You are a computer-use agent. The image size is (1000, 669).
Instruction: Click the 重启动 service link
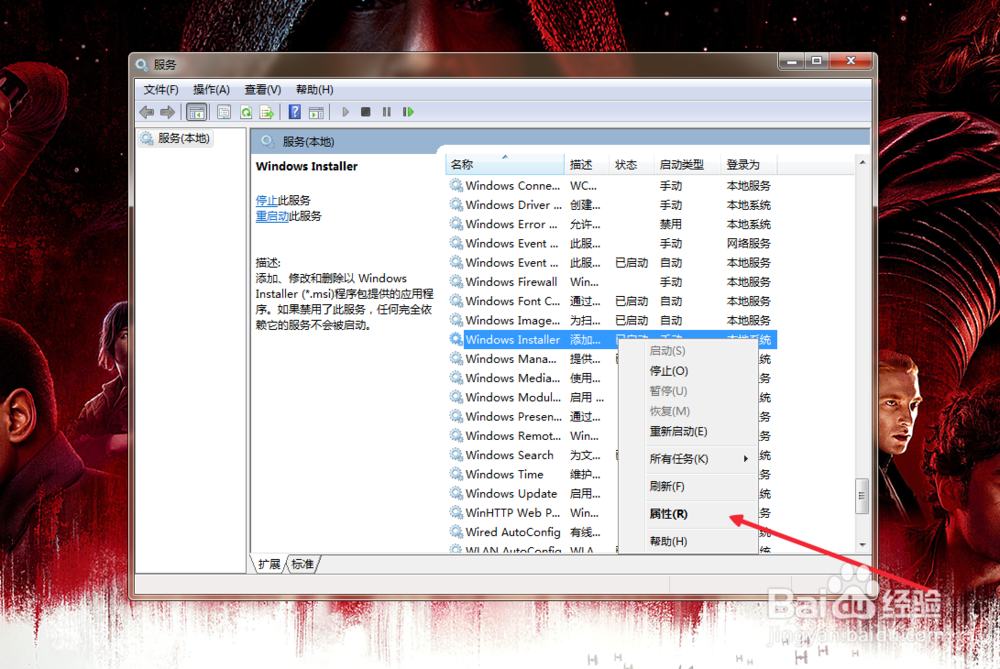click(272, 216)
